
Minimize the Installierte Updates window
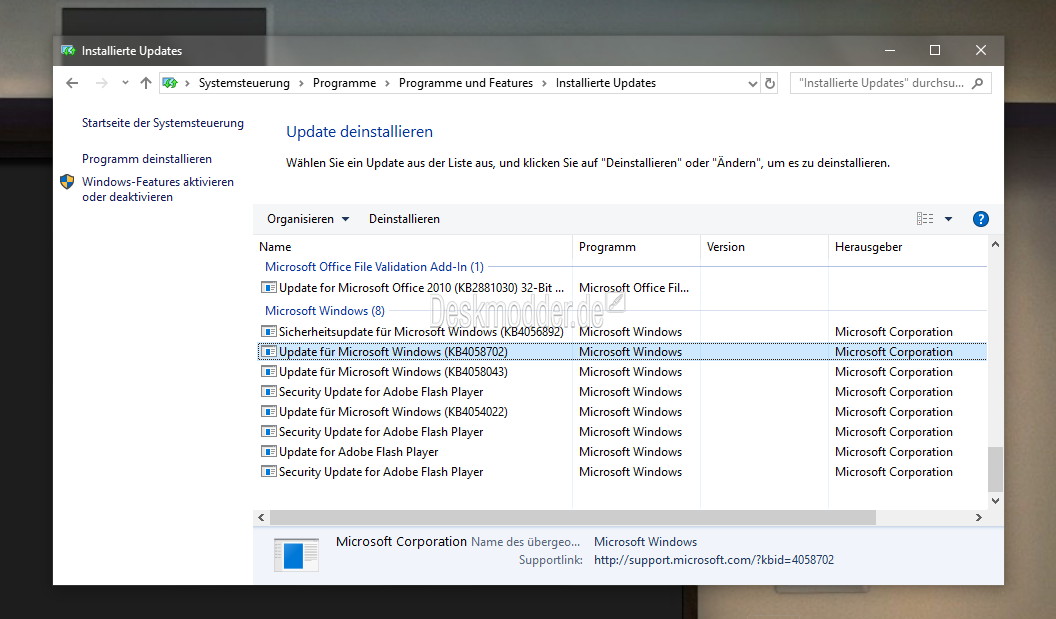pyautogui.click(x=890, y=51)
